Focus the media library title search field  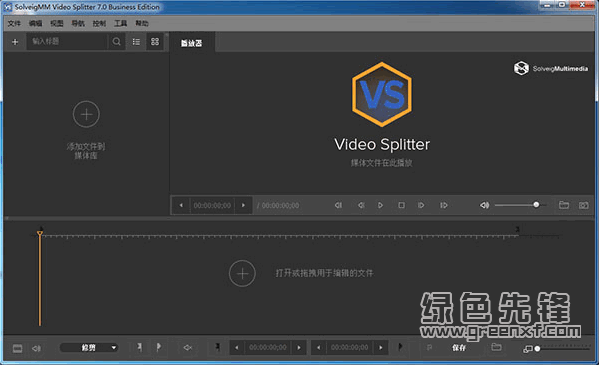(68, 41)
